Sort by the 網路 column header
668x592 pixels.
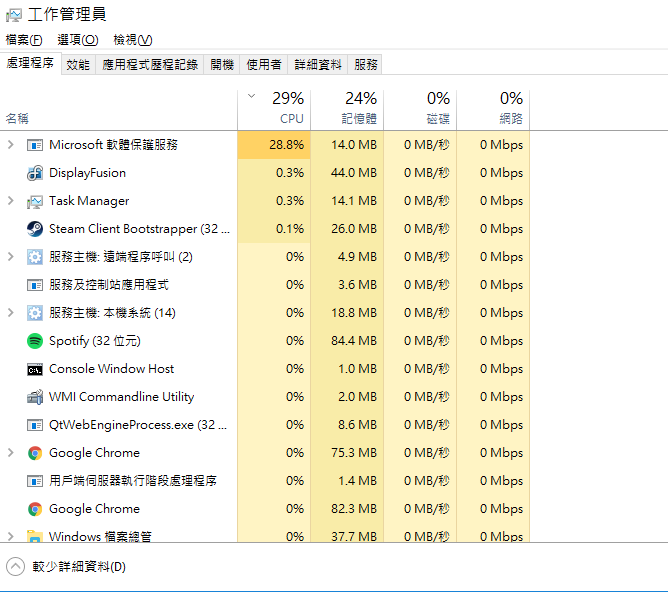tap(511, 118)
